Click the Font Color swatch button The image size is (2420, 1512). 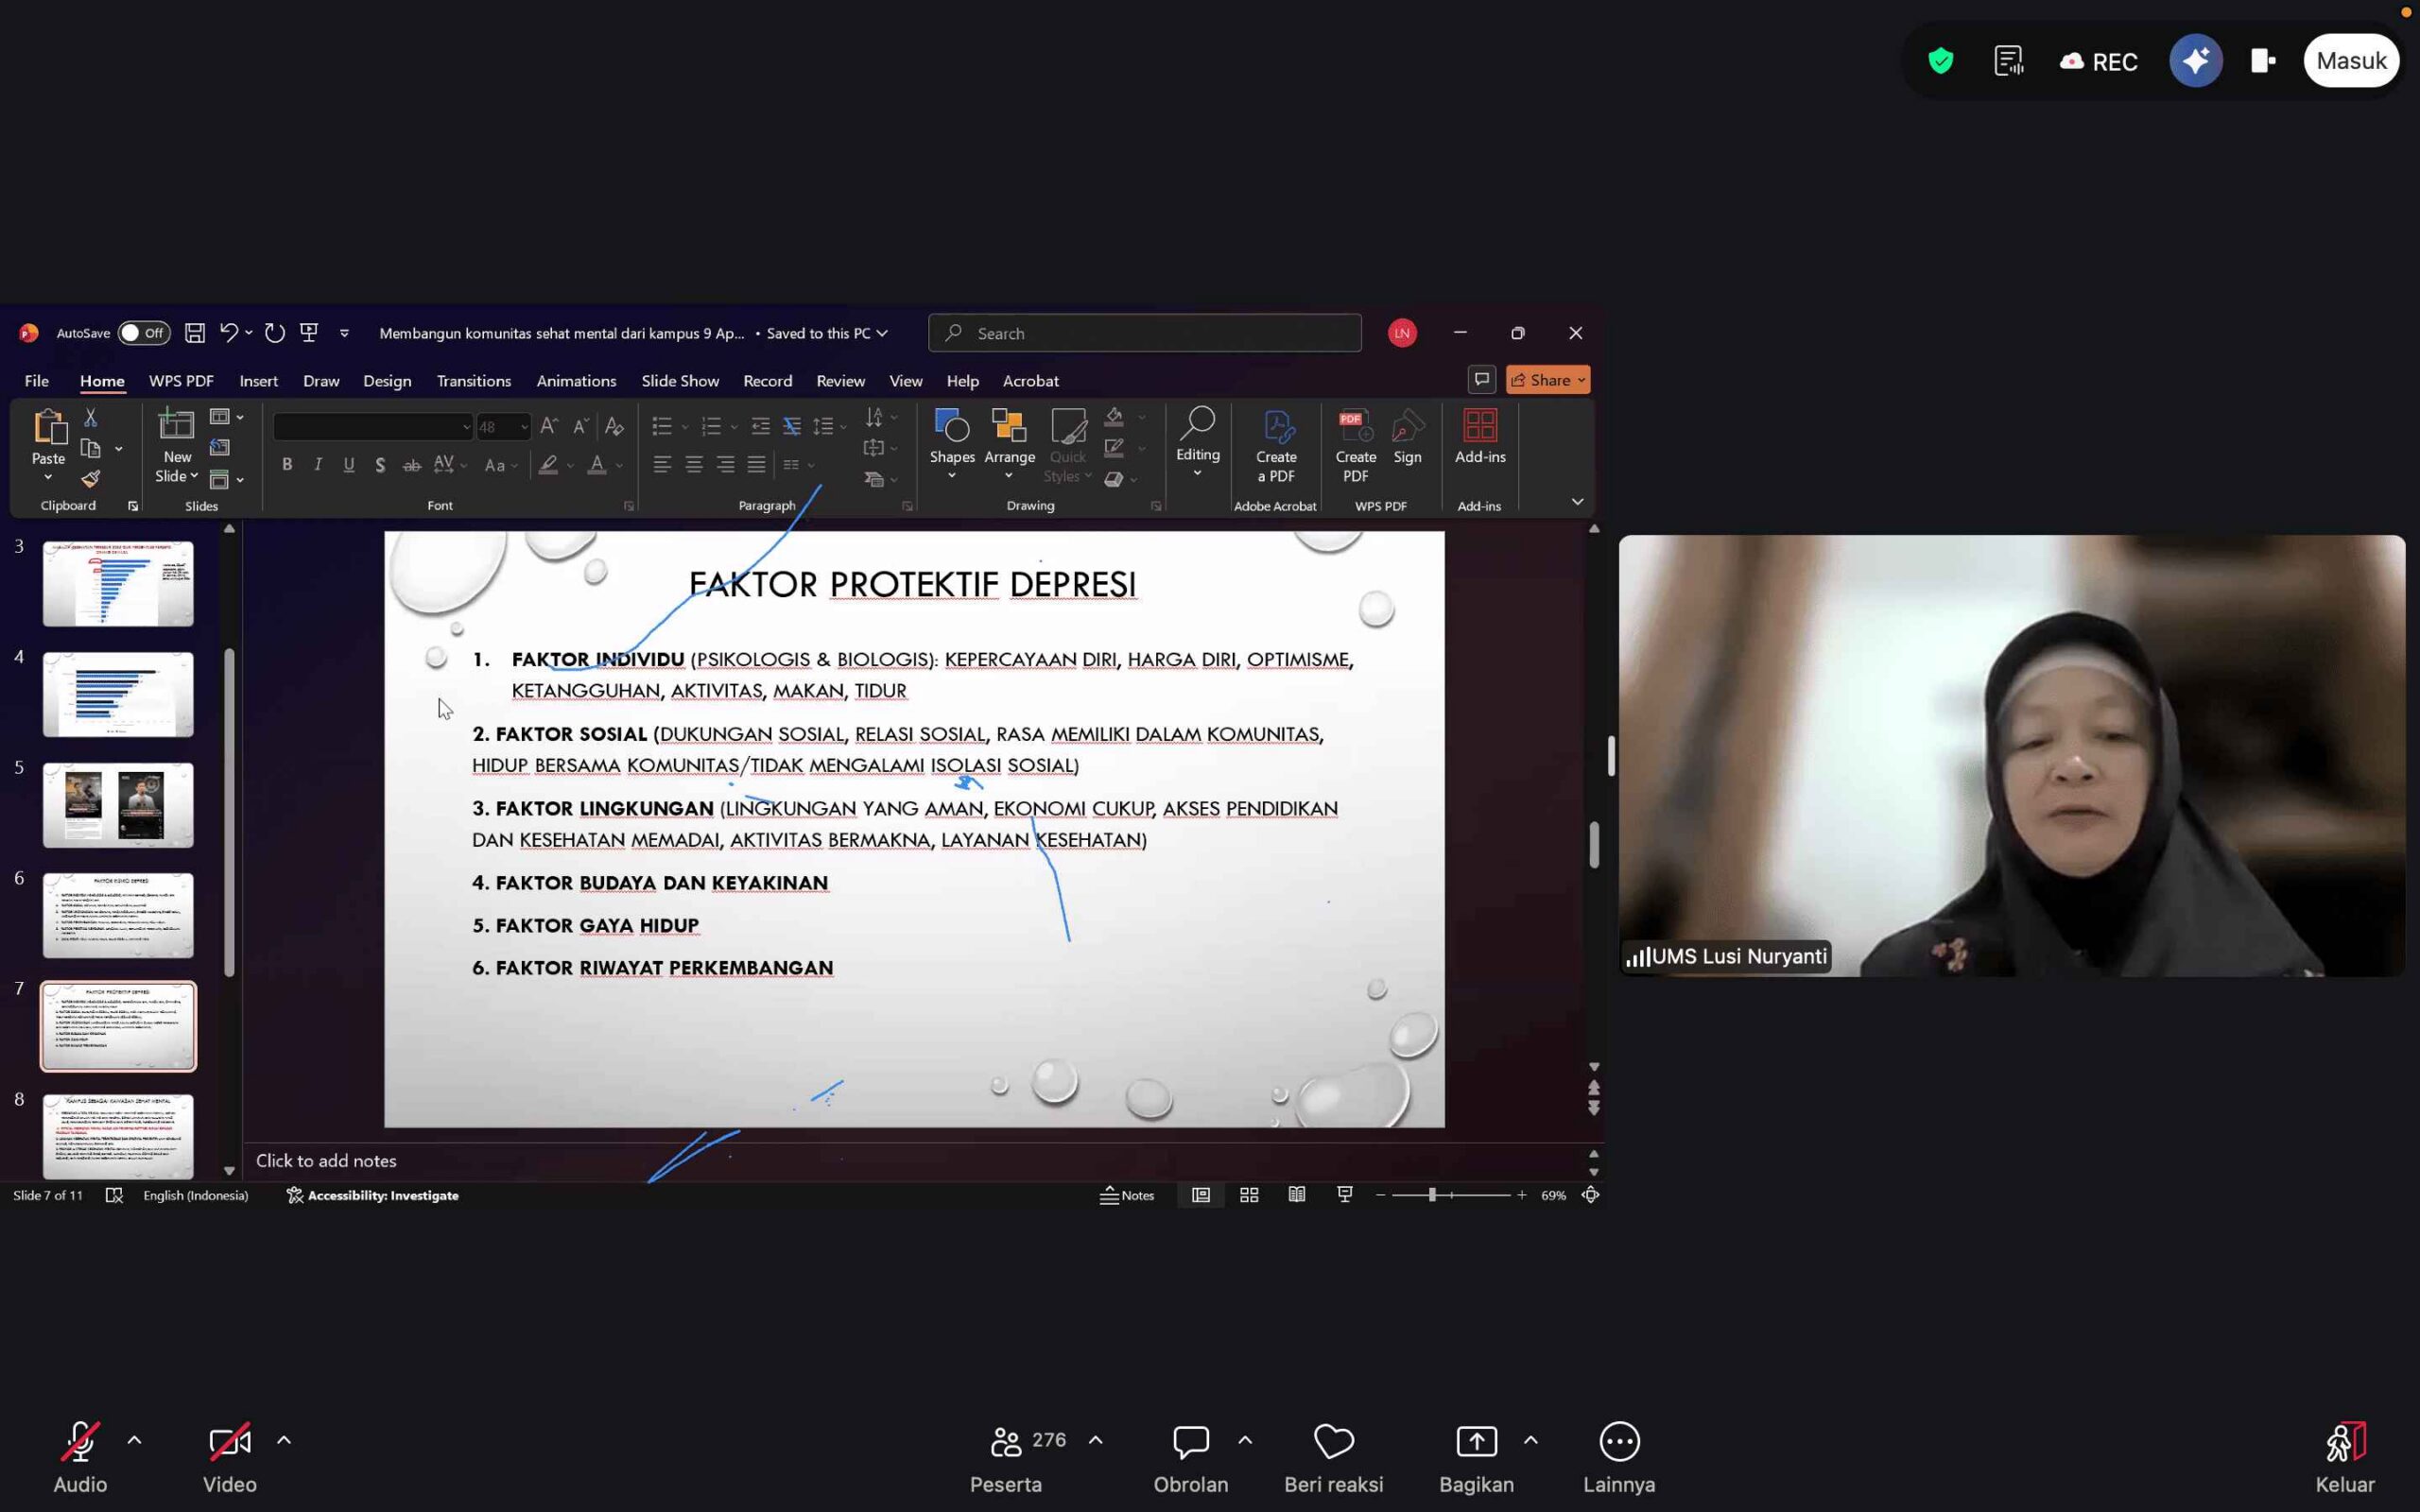(x=597, y=465)
